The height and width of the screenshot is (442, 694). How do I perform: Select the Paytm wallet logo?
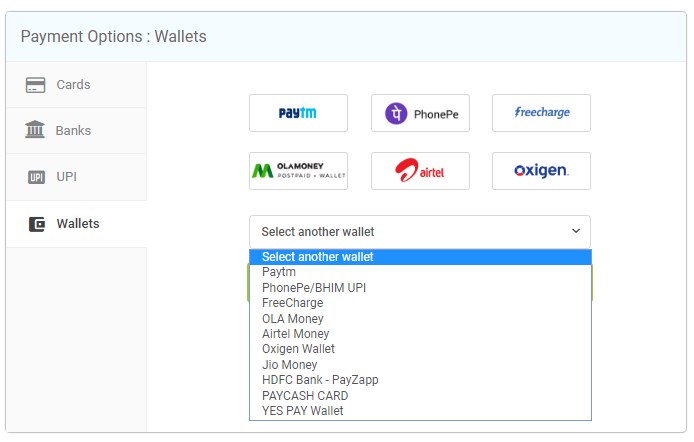coord(298,113)
